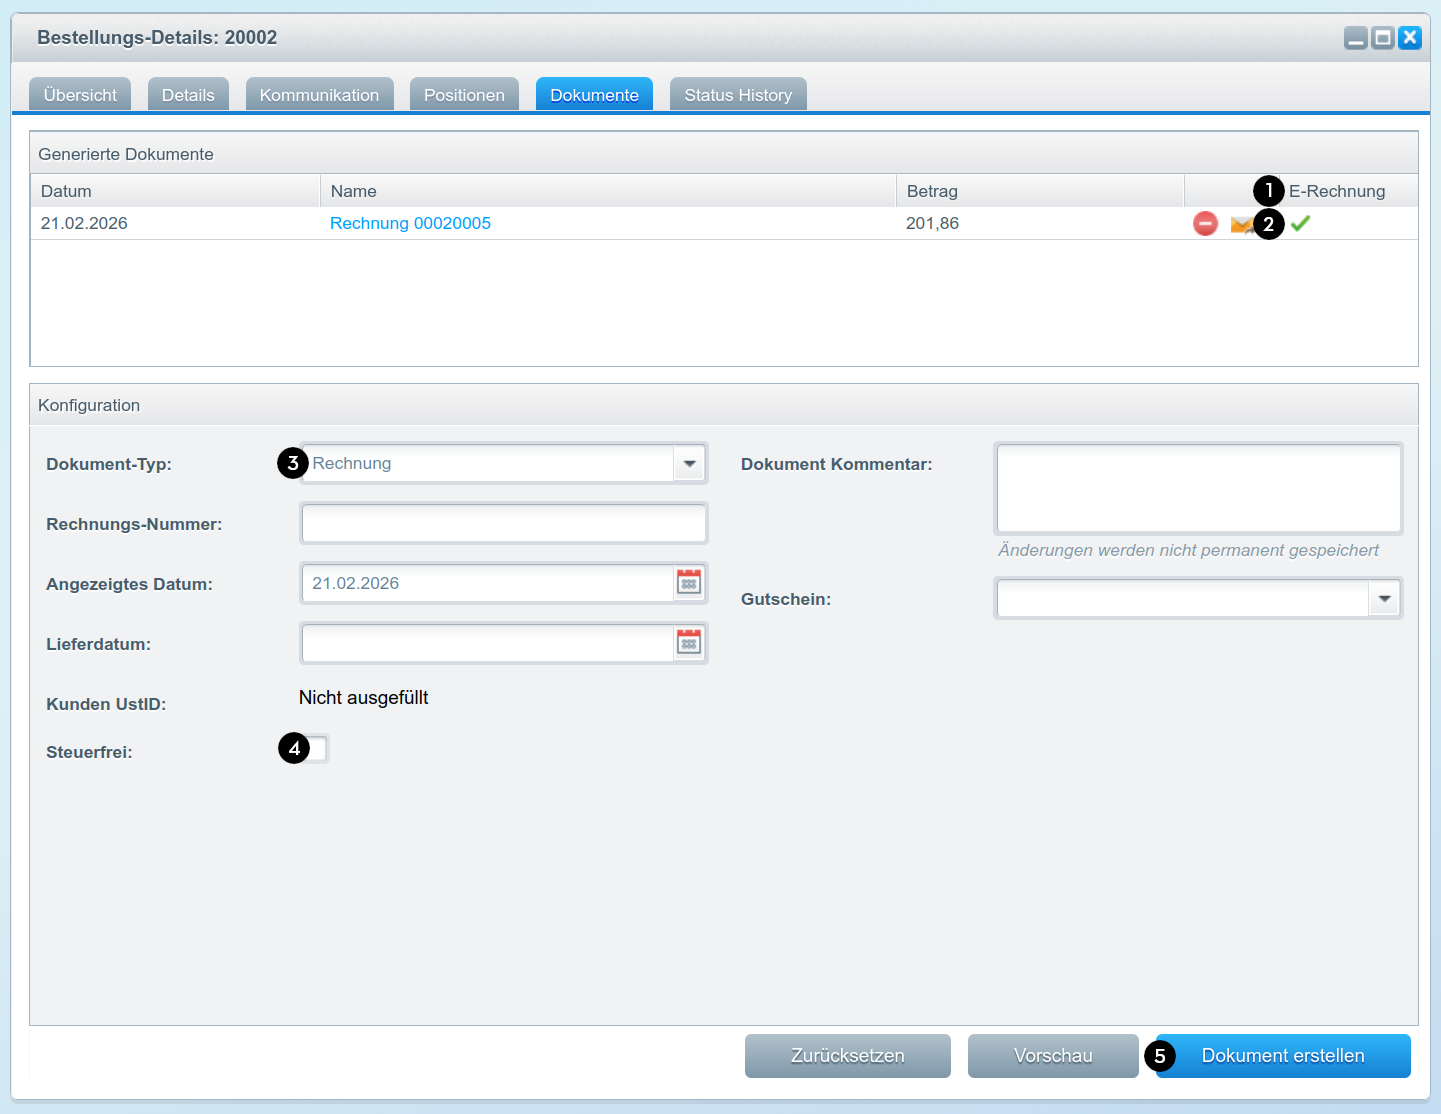The width and height of the screenshot is (1441, 1114).
Task: Click the red delete icon for Rechnung 00020005
Action: click(x=1205, y=224)
